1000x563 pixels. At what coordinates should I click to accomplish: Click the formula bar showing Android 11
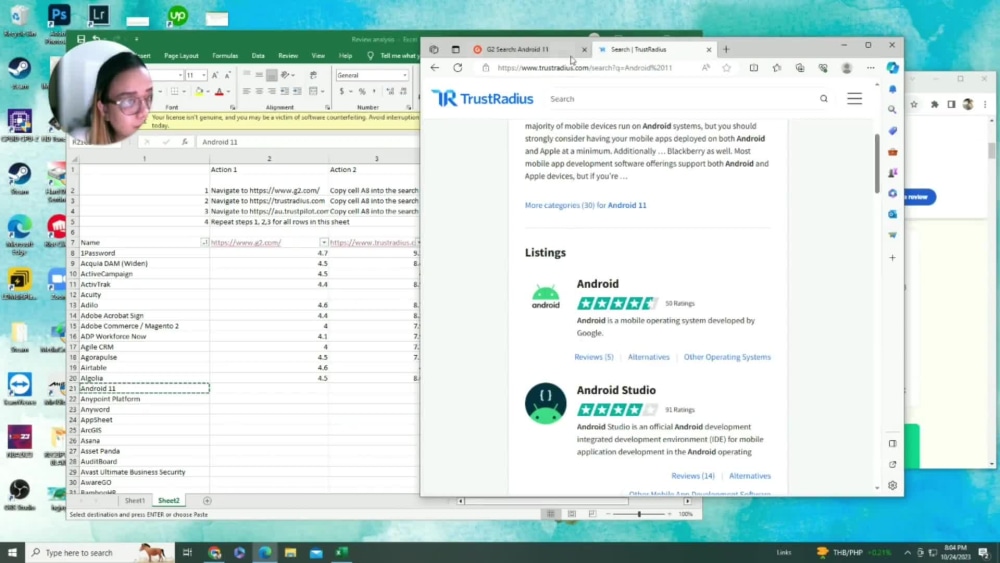307,142
